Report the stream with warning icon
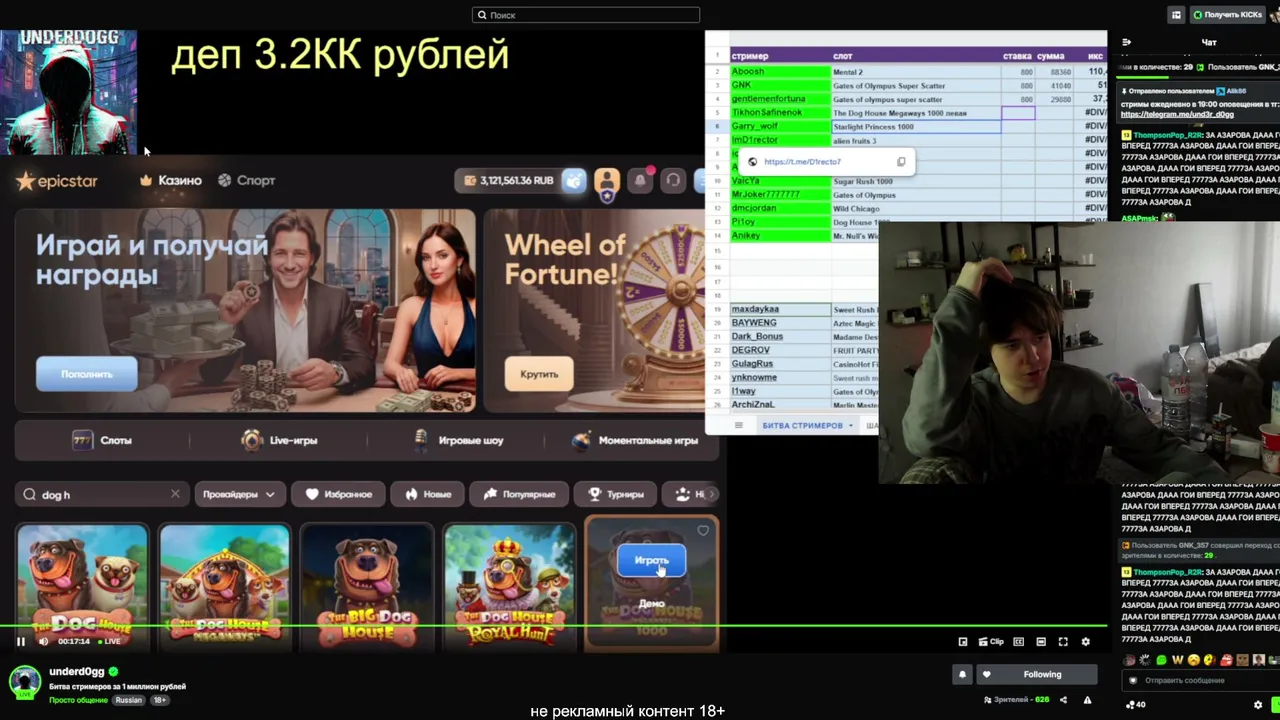Screen dimensions: 1280x720 1087,700
